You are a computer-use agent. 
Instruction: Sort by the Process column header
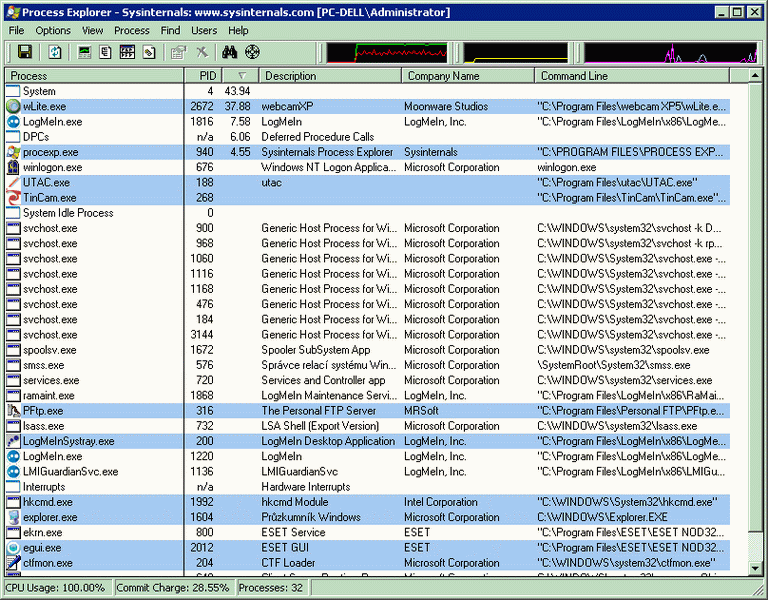pyautogui.click(x=95, y=76)
